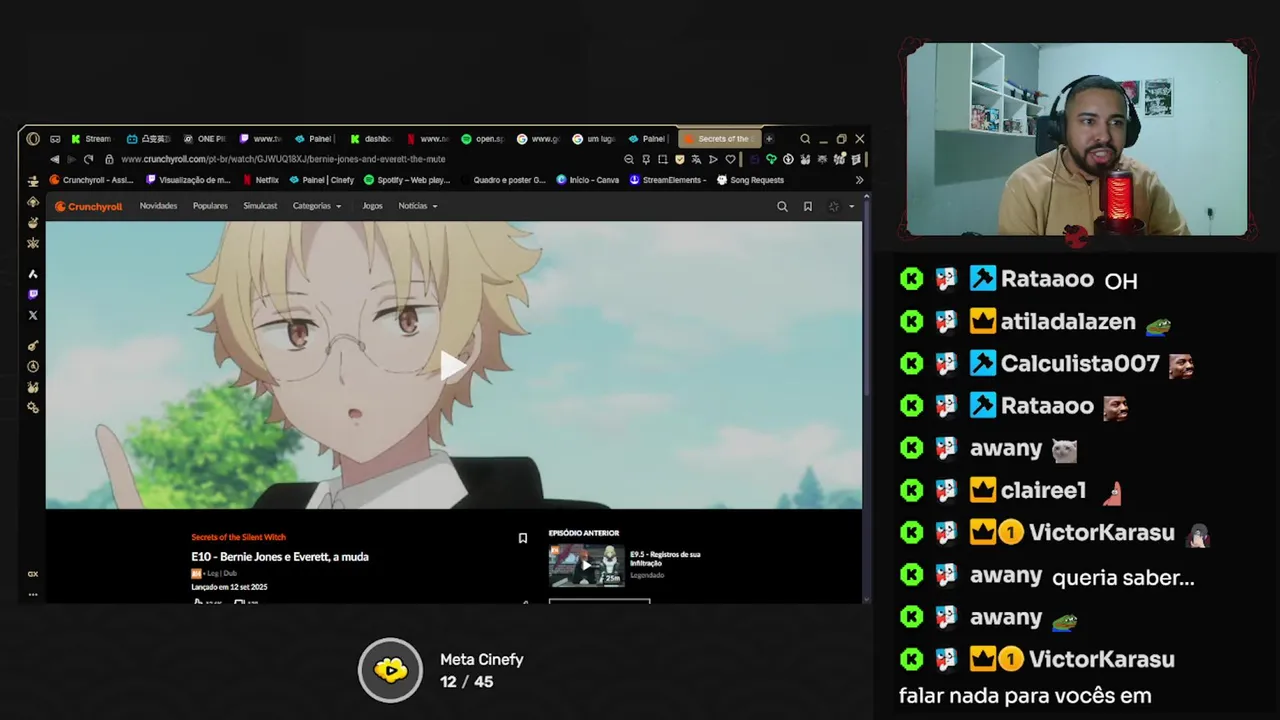Open the Netflix bookmark
The image size is (1280, 720).
260,180
